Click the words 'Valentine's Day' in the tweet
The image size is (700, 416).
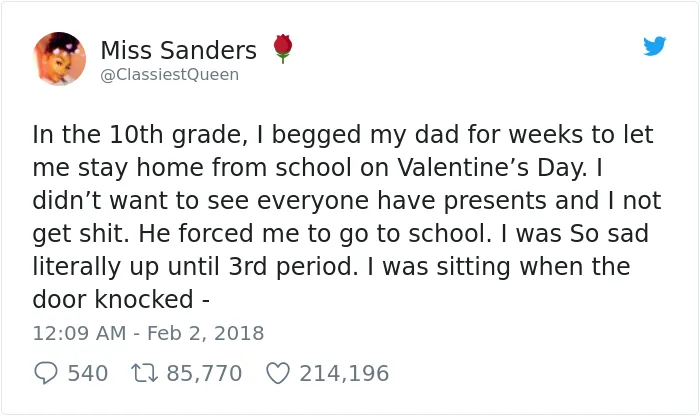coord(491,168)
